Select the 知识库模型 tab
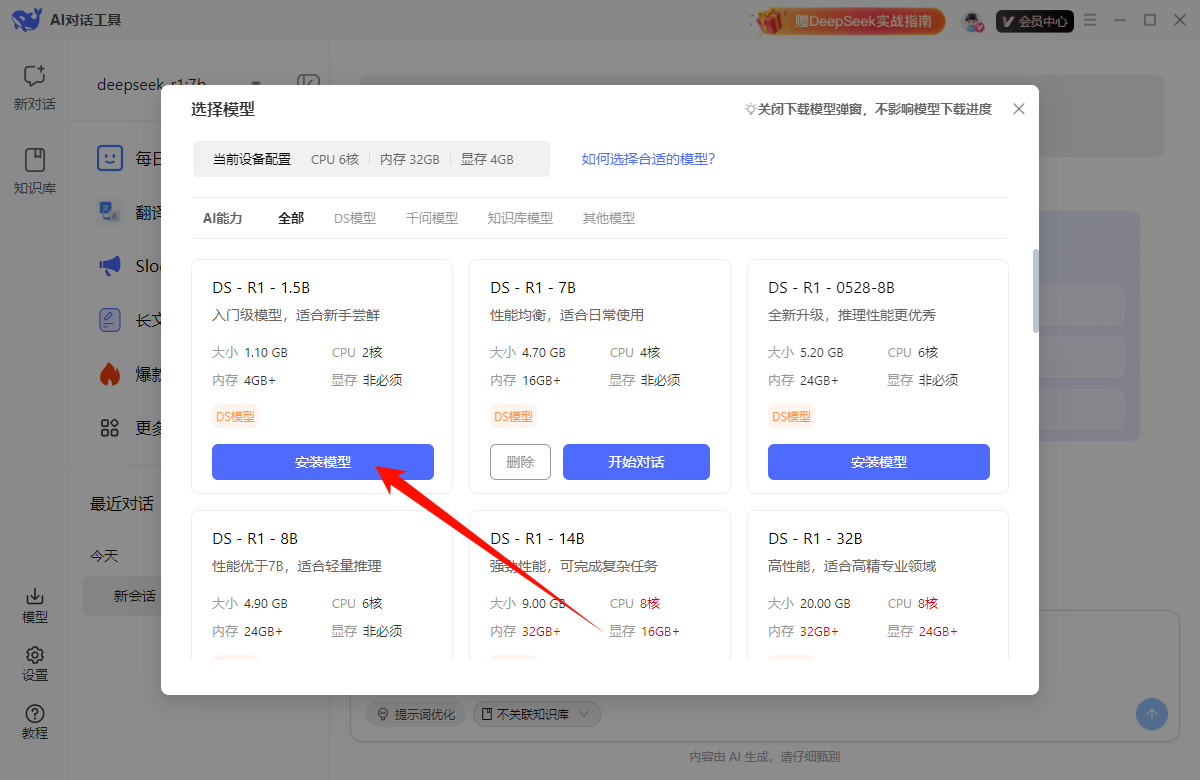This screenshot has height=780, width=1200. tap(520, 218)
